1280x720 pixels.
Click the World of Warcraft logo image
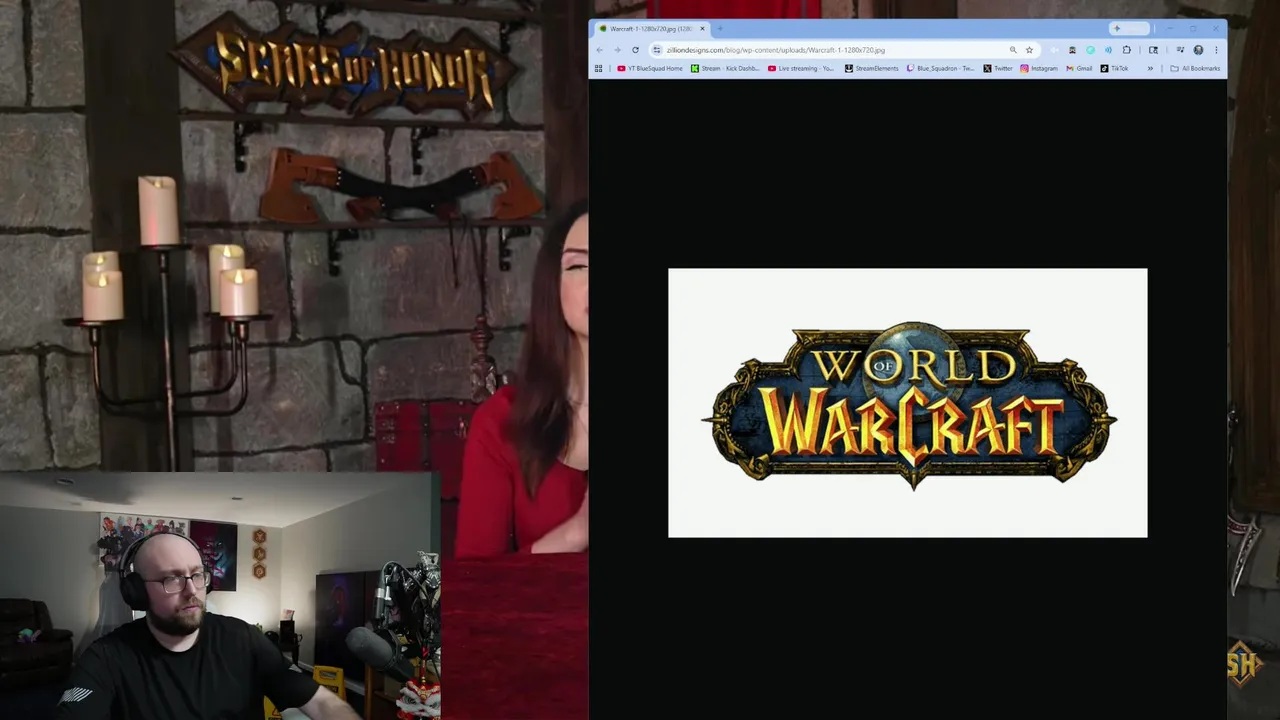point(908,403)
